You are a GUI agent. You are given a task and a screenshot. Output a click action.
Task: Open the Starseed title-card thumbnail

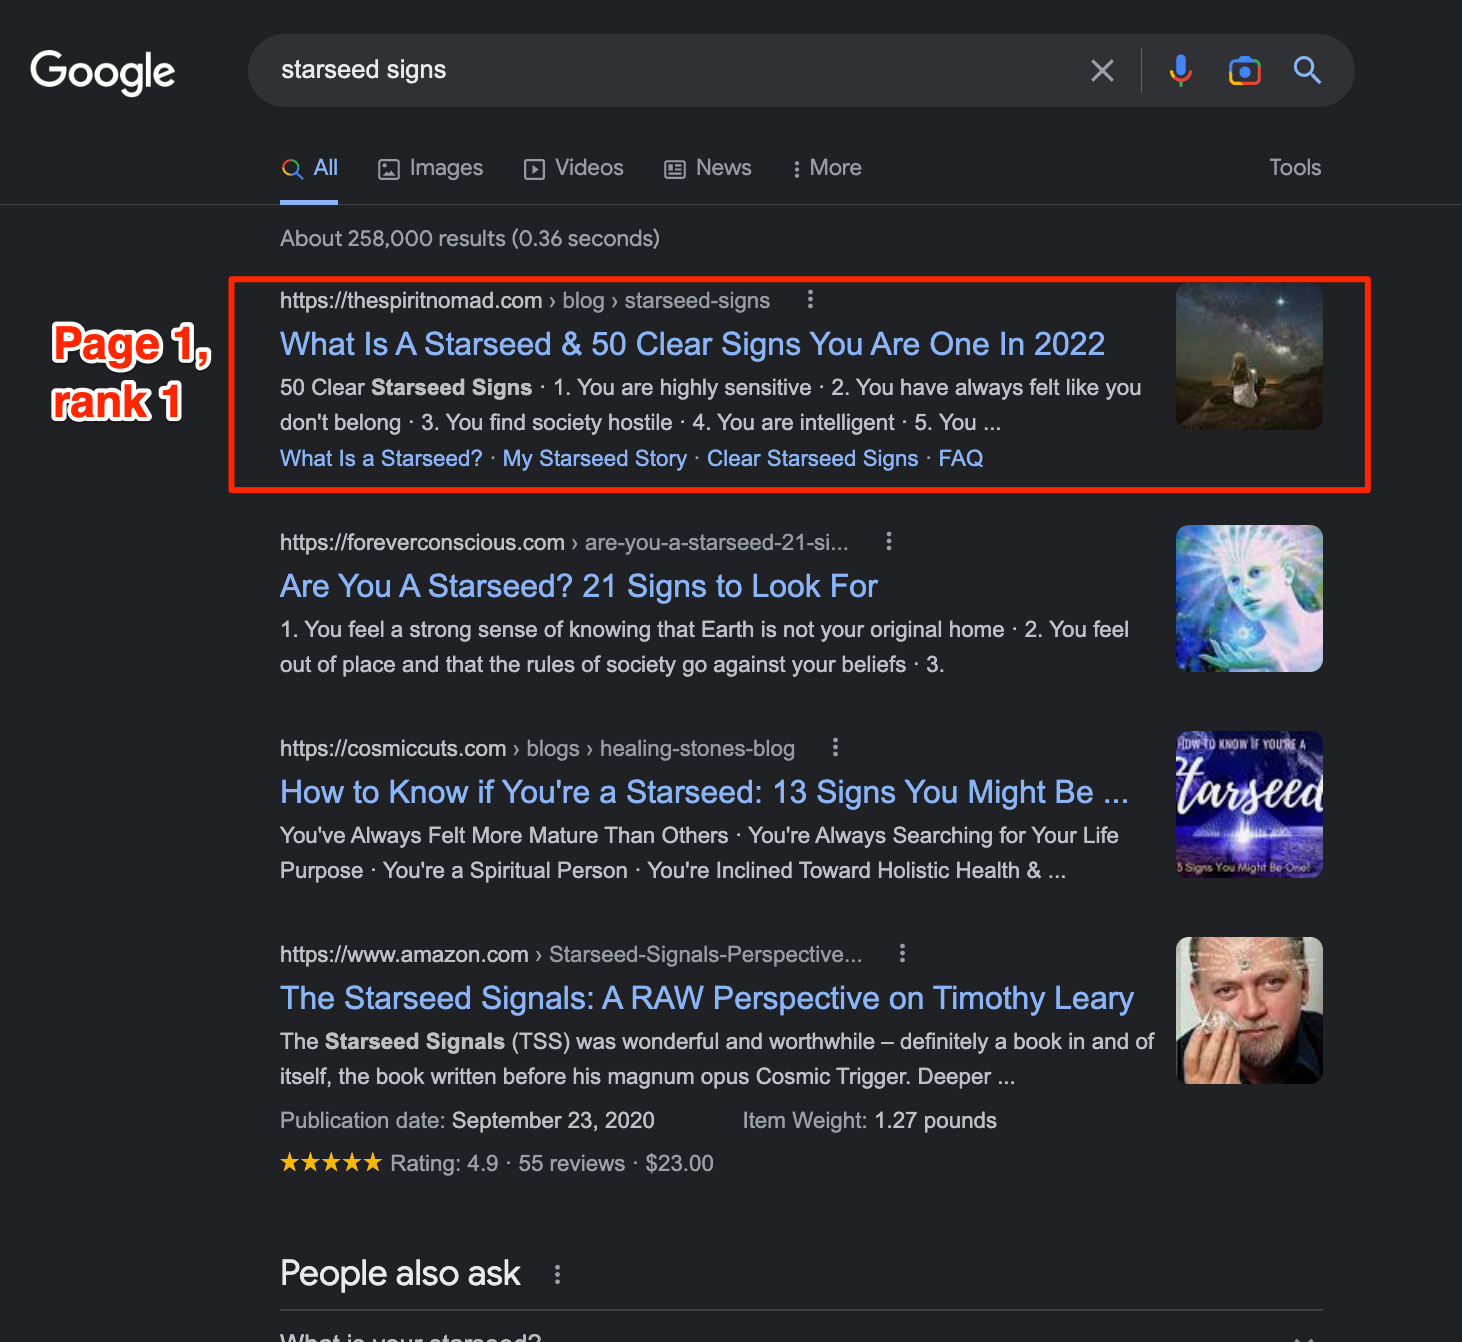pyautogui.click(x=1249, y=805)
